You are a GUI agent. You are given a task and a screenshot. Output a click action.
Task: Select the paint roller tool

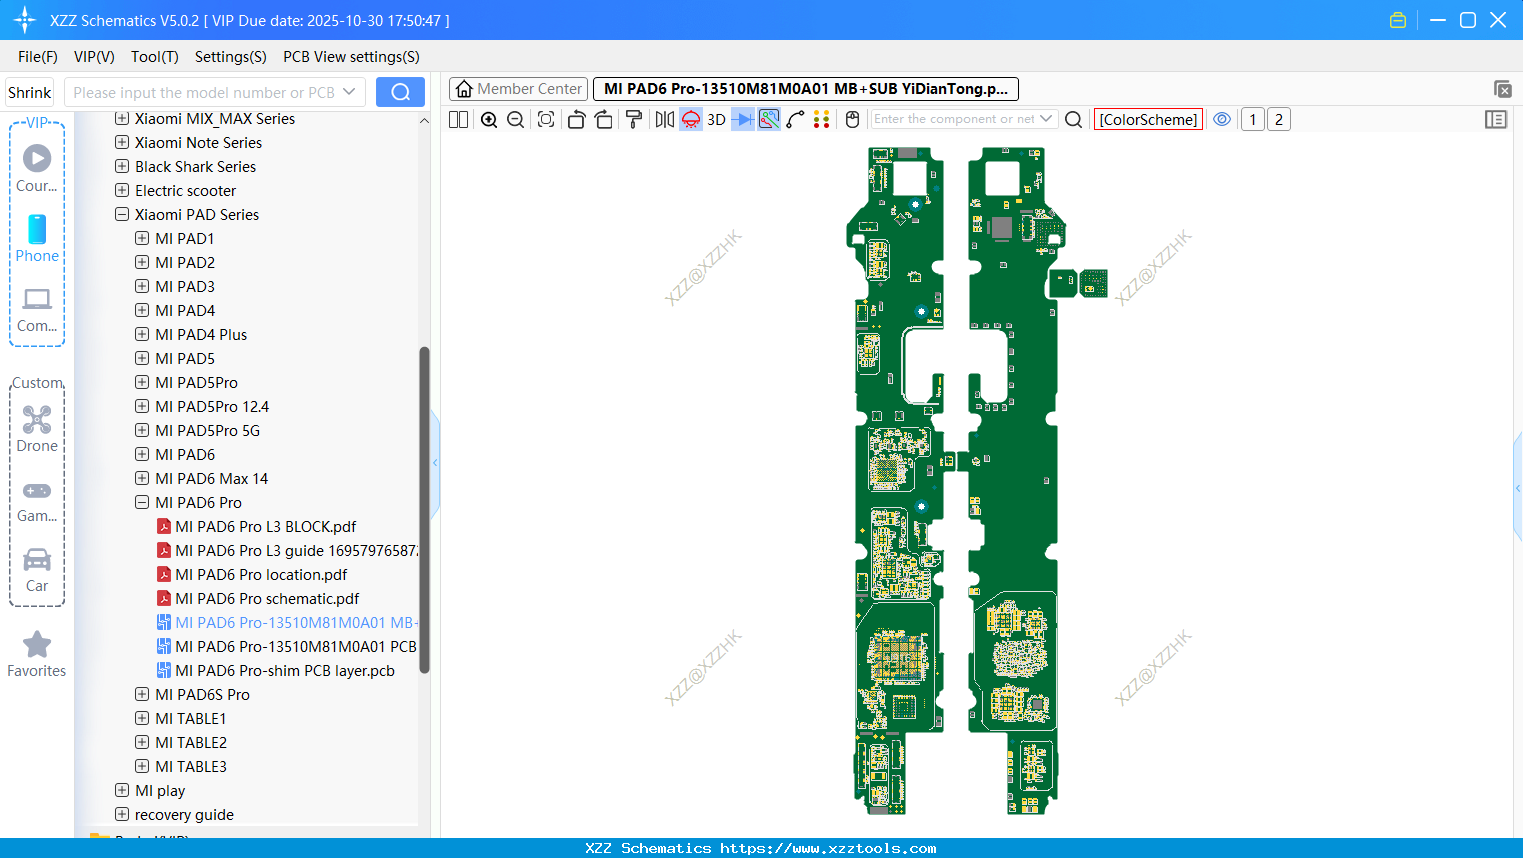click(634, 119)
